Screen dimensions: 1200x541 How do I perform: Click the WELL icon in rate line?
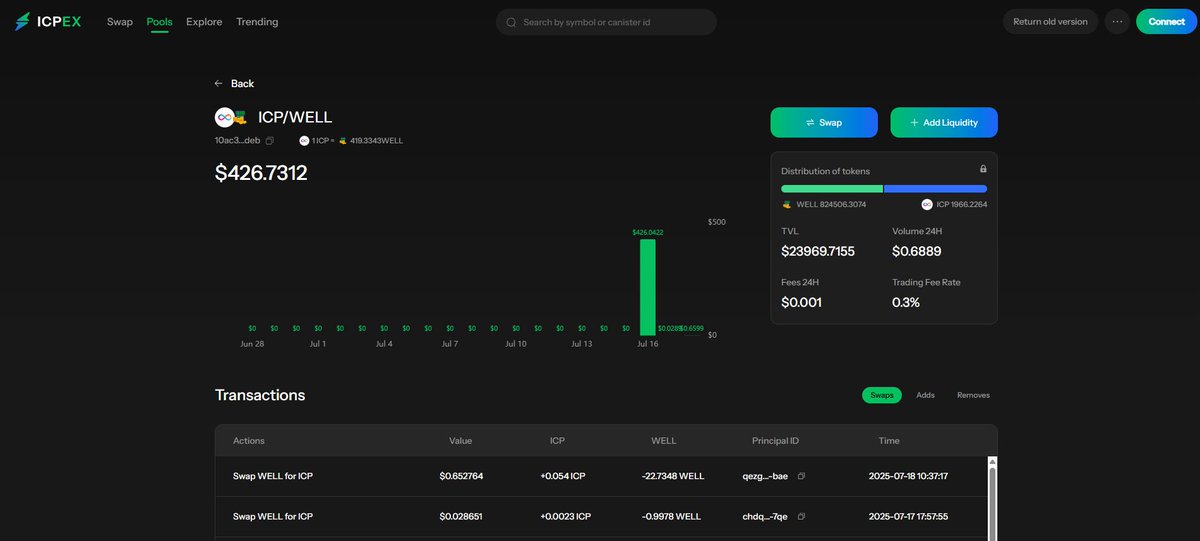[x=342, y=141]
